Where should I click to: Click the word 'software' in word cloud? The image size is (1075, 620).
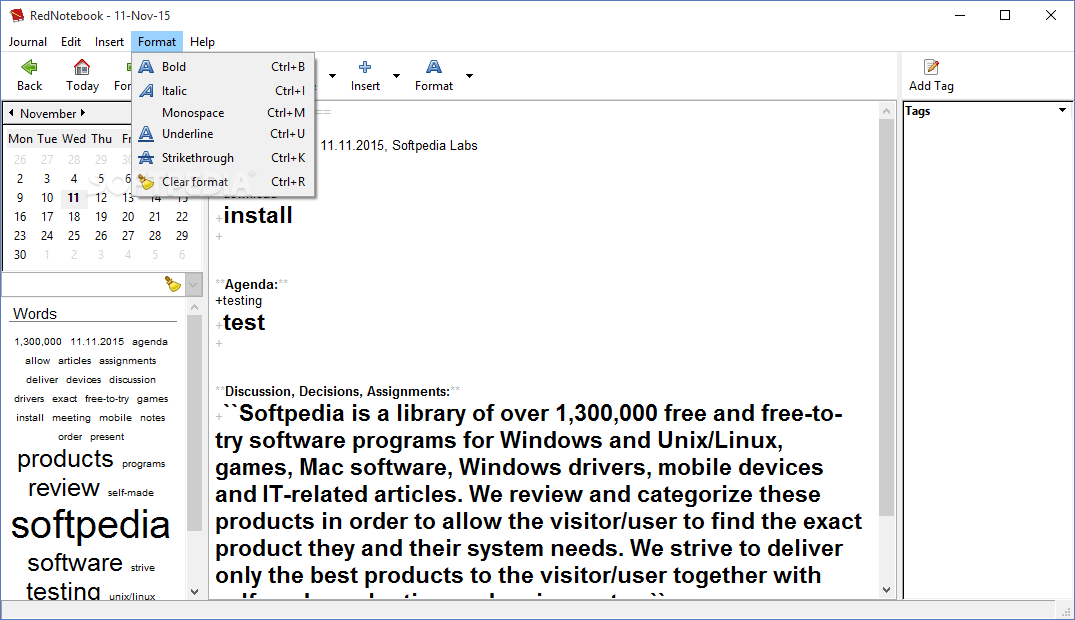tap(75, 562)
